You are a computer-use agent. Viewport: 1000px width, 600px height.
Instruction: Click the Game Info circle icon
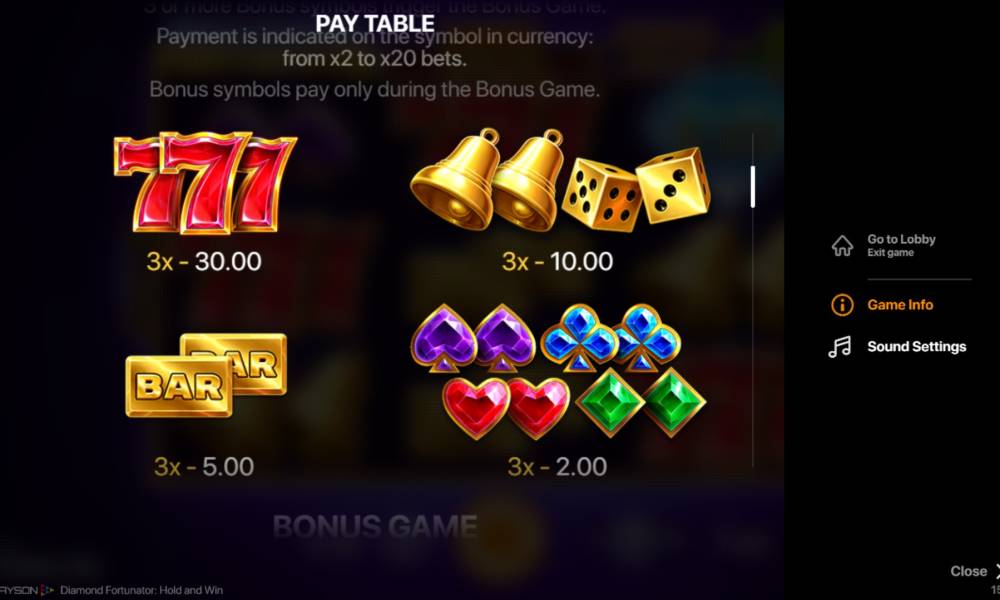point(842,305)
